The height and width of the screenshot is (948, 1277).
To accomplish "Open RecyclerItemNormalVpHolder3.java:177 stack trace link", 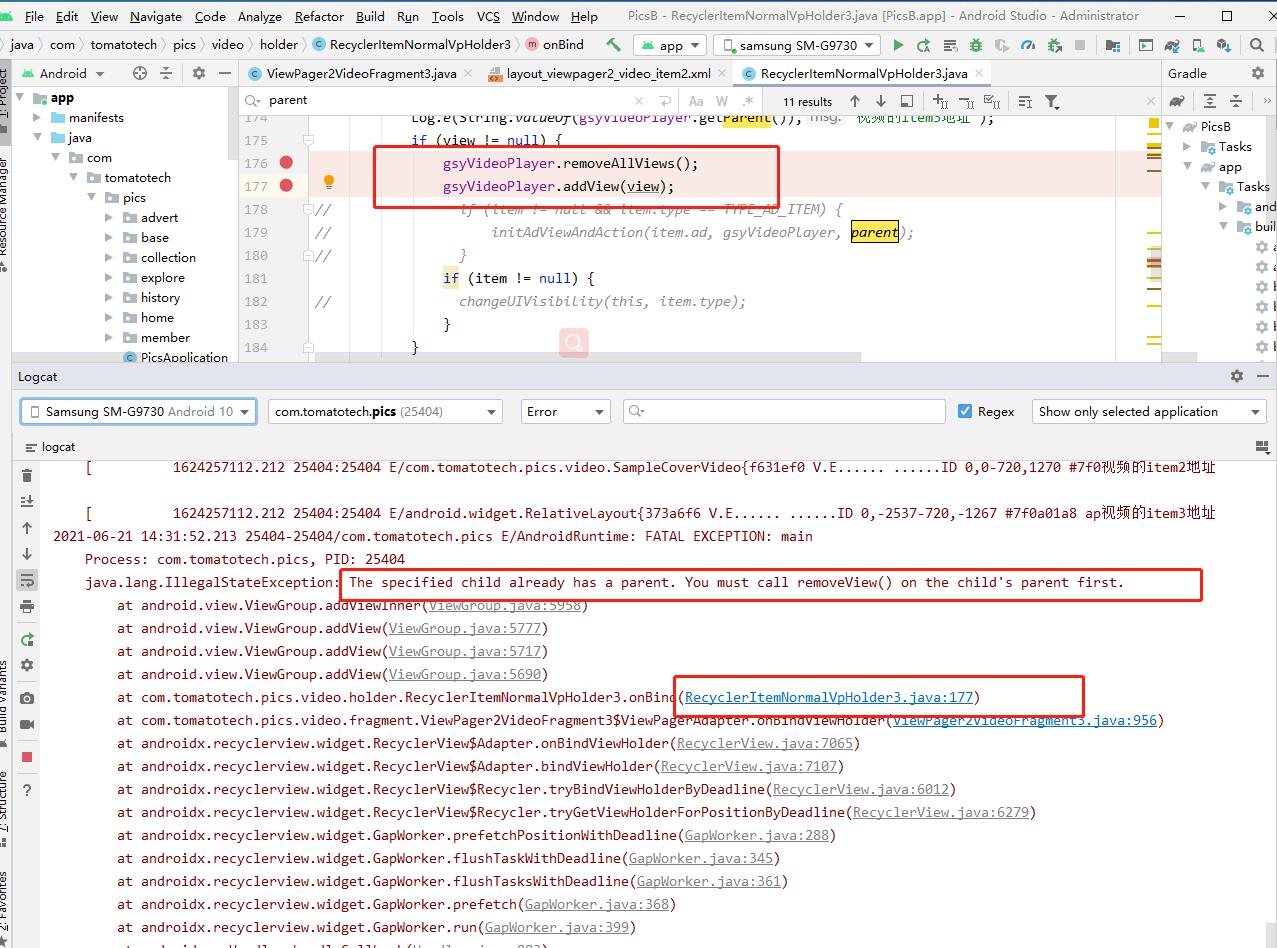I will pos(829,697).
